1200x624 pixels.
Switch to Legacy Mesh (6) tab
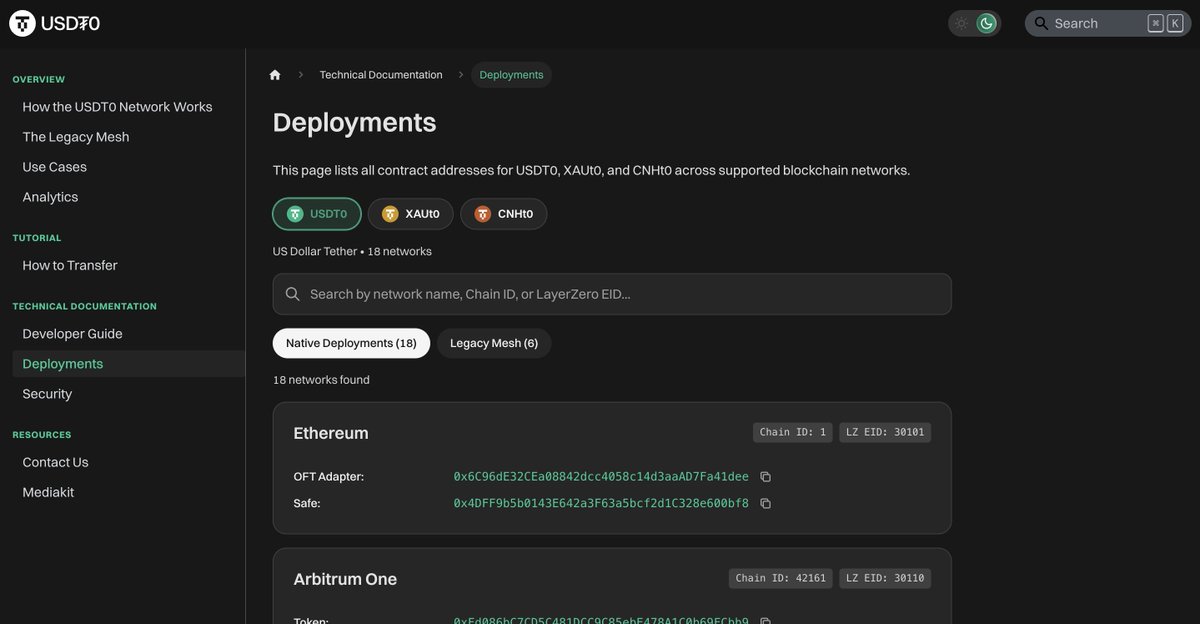494,343
